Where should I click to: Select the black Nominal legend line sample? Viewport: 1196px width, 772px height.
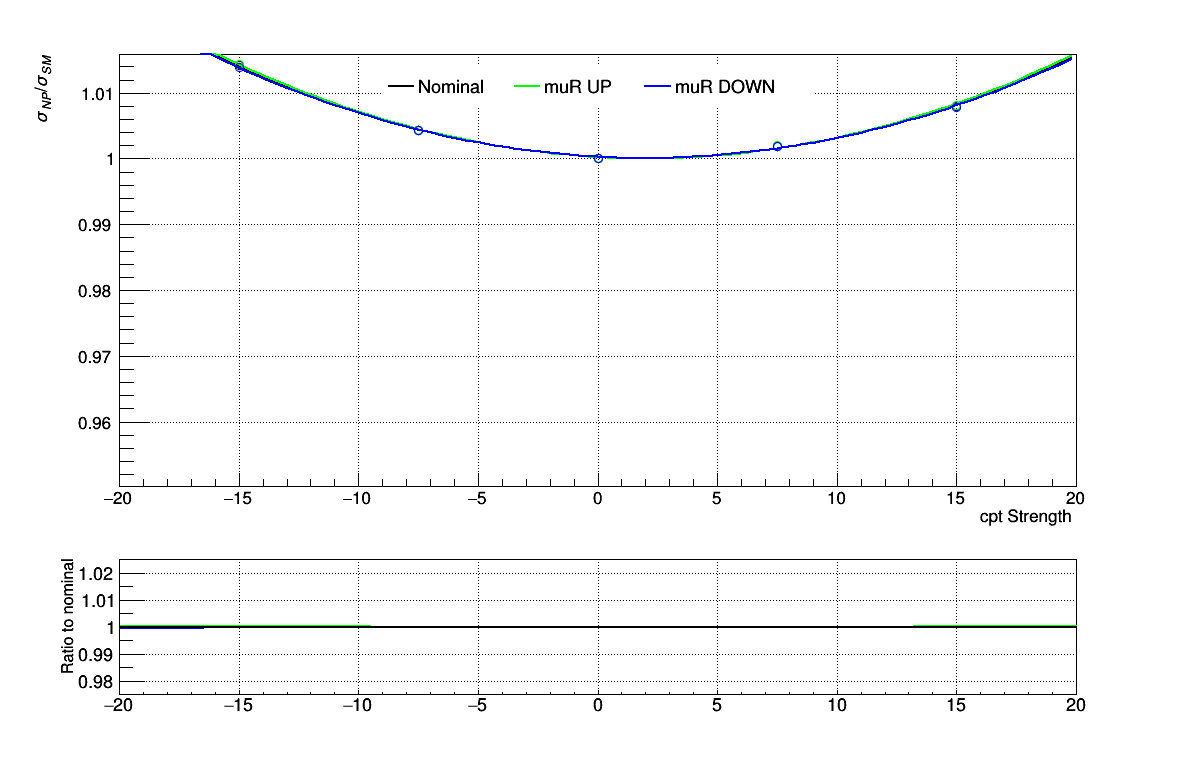coord(400,87)
